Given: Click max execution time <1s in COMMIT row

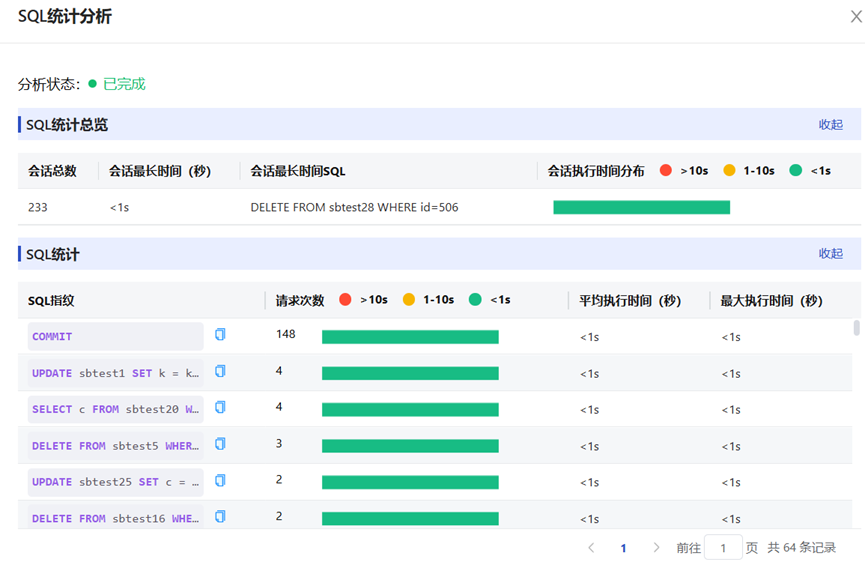Looking at the screenshot, I should pos(731,337).
